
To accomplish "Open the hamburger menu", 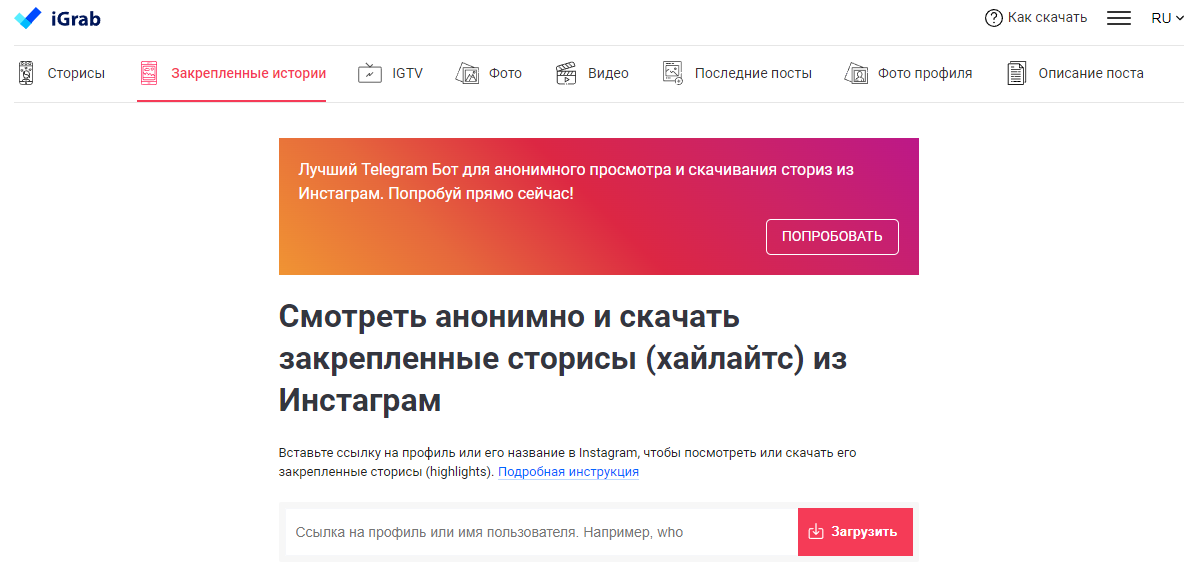I will [1119, 18].
